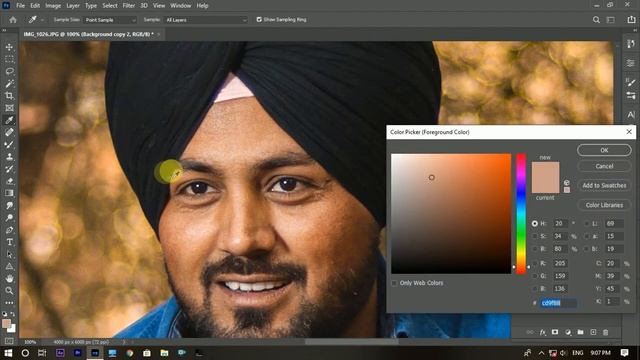Open File Explorer from taskbar

click(164, 353)
